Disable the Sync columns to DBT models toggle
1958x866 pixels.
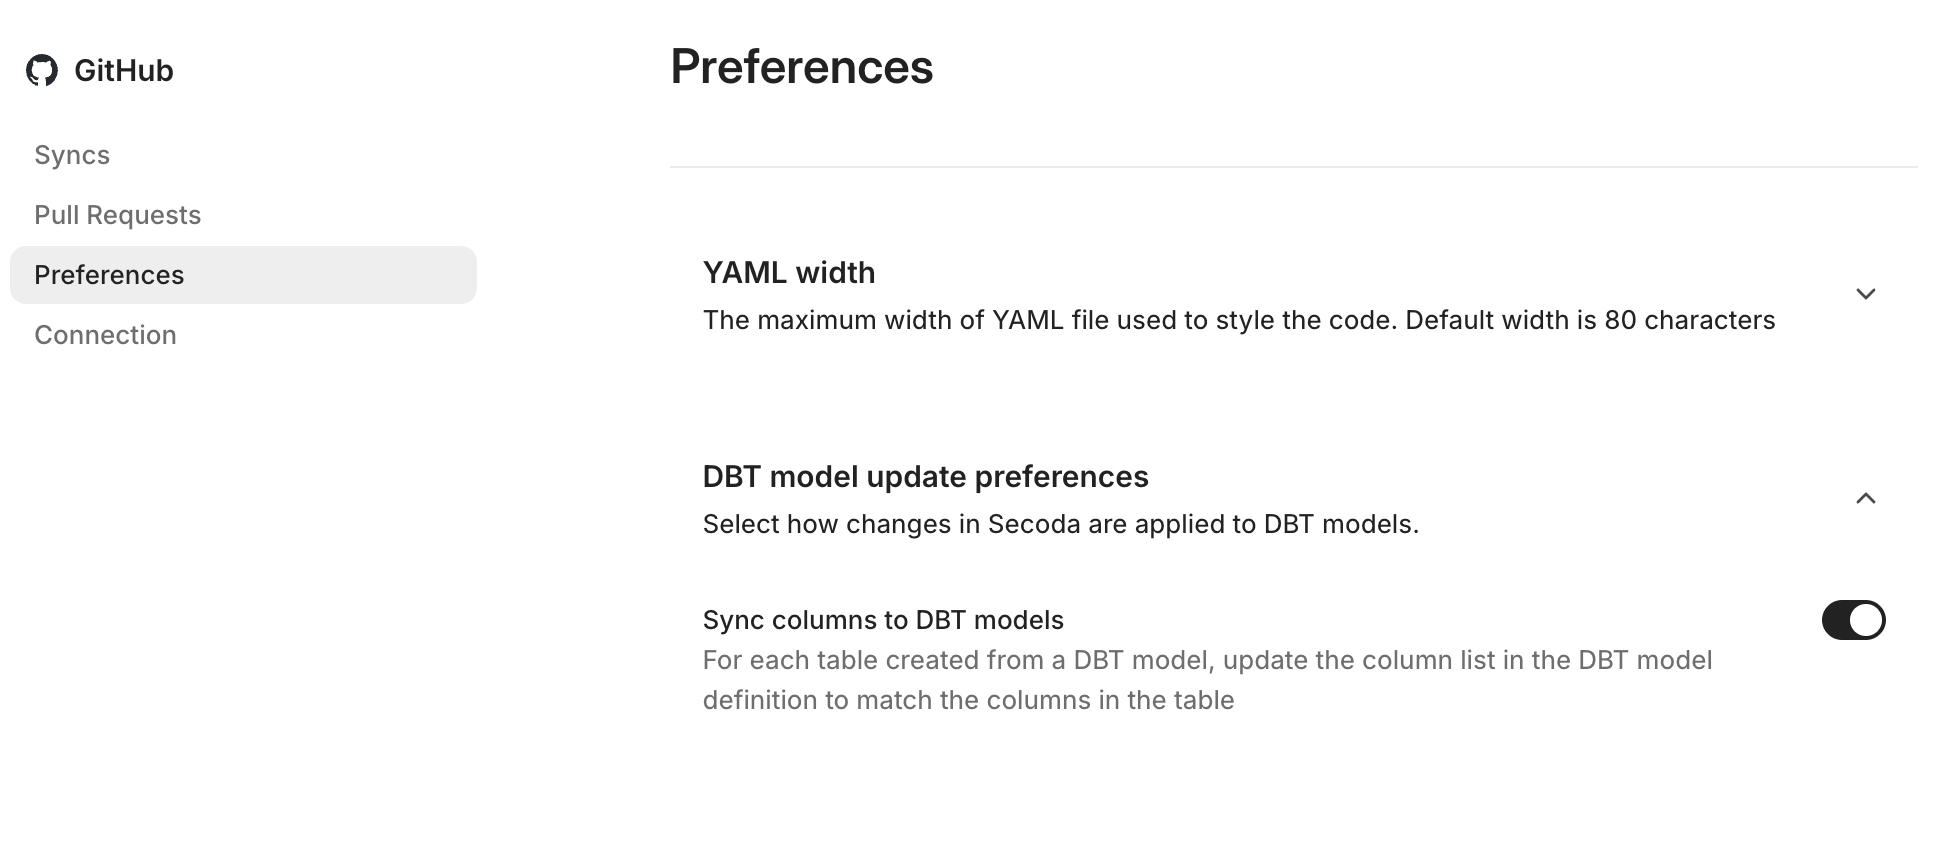1853,620
